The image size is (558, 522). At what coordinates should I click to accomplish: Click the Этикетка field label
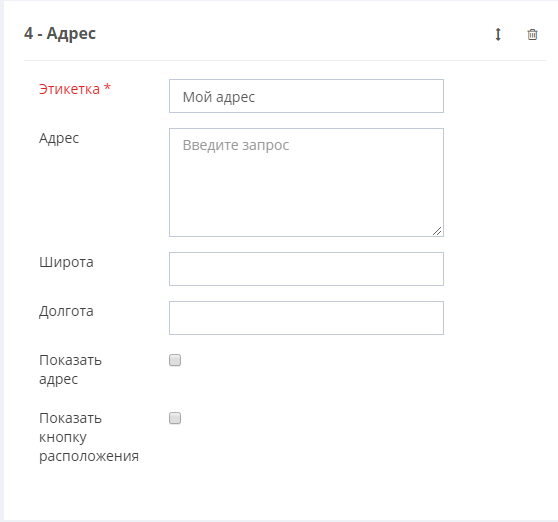(x=69, y=89)
